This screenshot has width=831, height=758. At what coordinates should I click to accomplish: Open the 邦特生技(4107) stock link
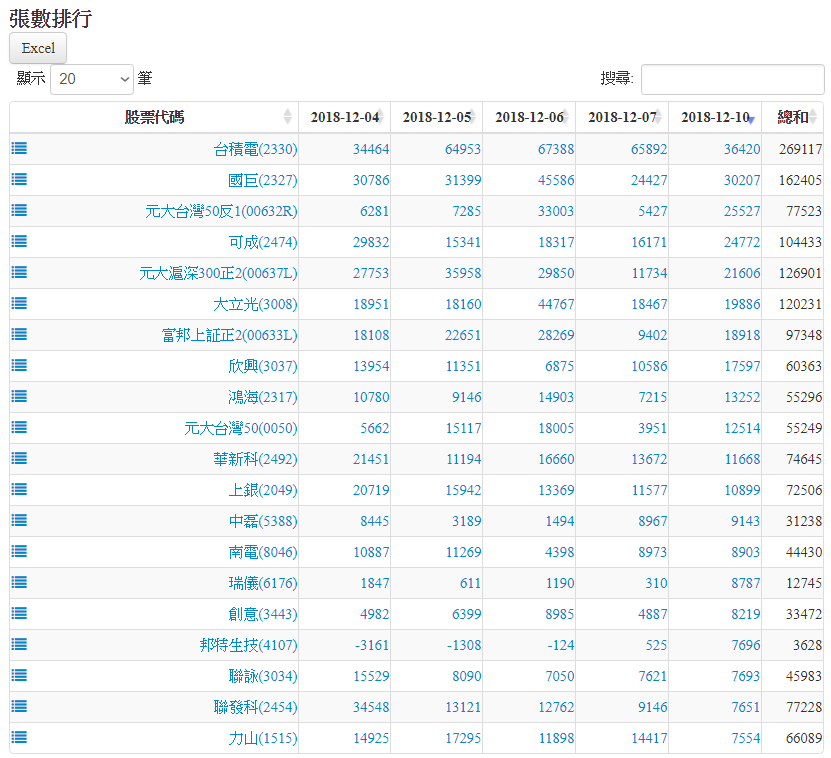tap(248, 645)
